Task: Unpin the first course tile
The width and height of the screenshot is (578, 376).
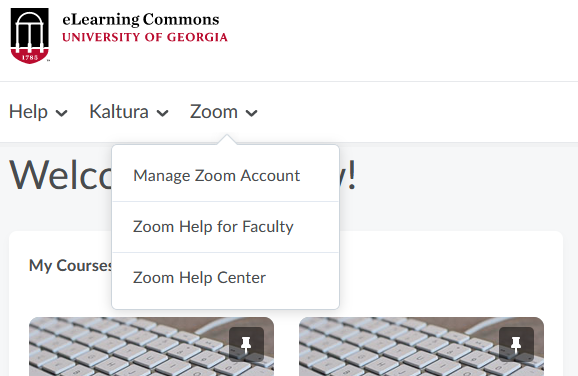Action: pos(246,344)
